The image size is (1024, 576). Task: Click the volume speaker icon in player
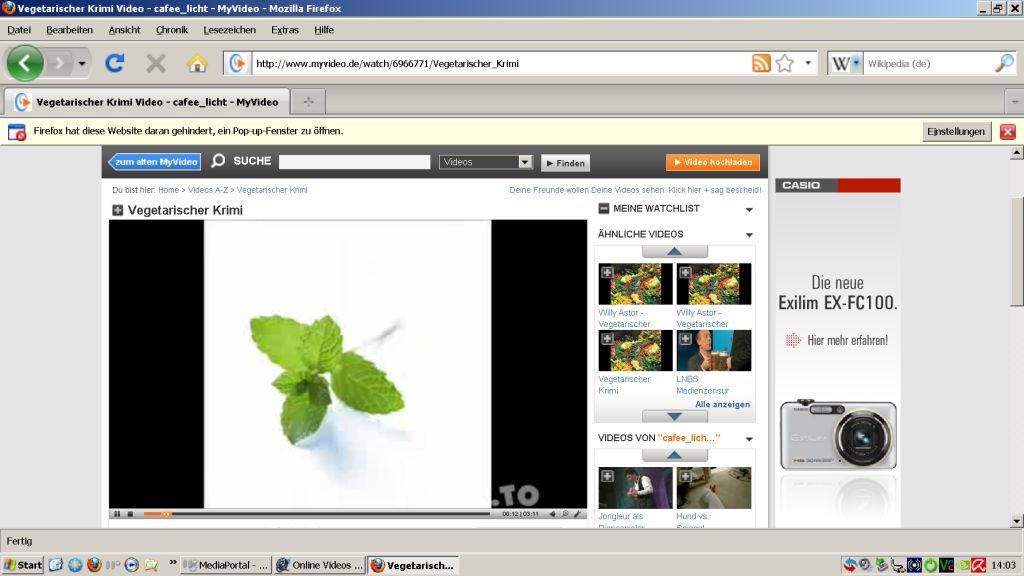point(552,514)
